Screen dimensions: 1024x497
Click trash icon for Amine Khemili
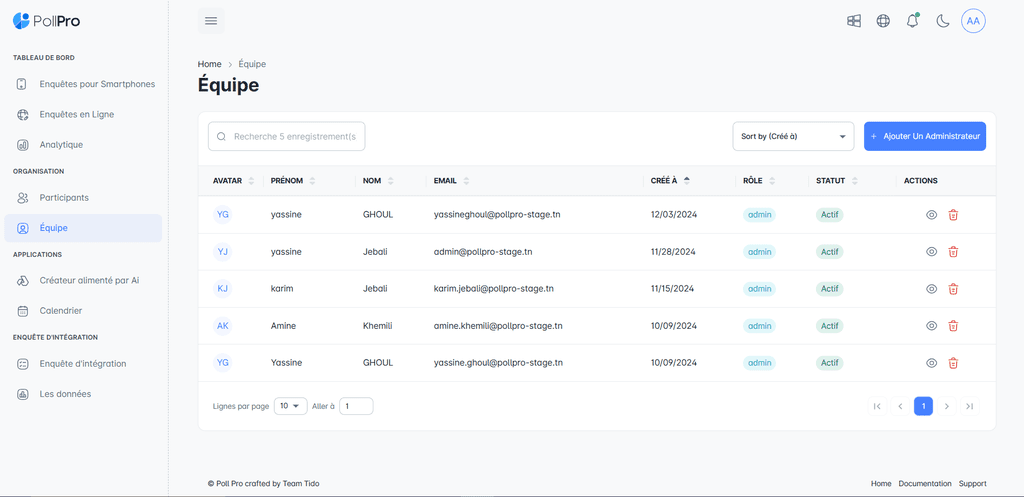[x=953, y=326]
